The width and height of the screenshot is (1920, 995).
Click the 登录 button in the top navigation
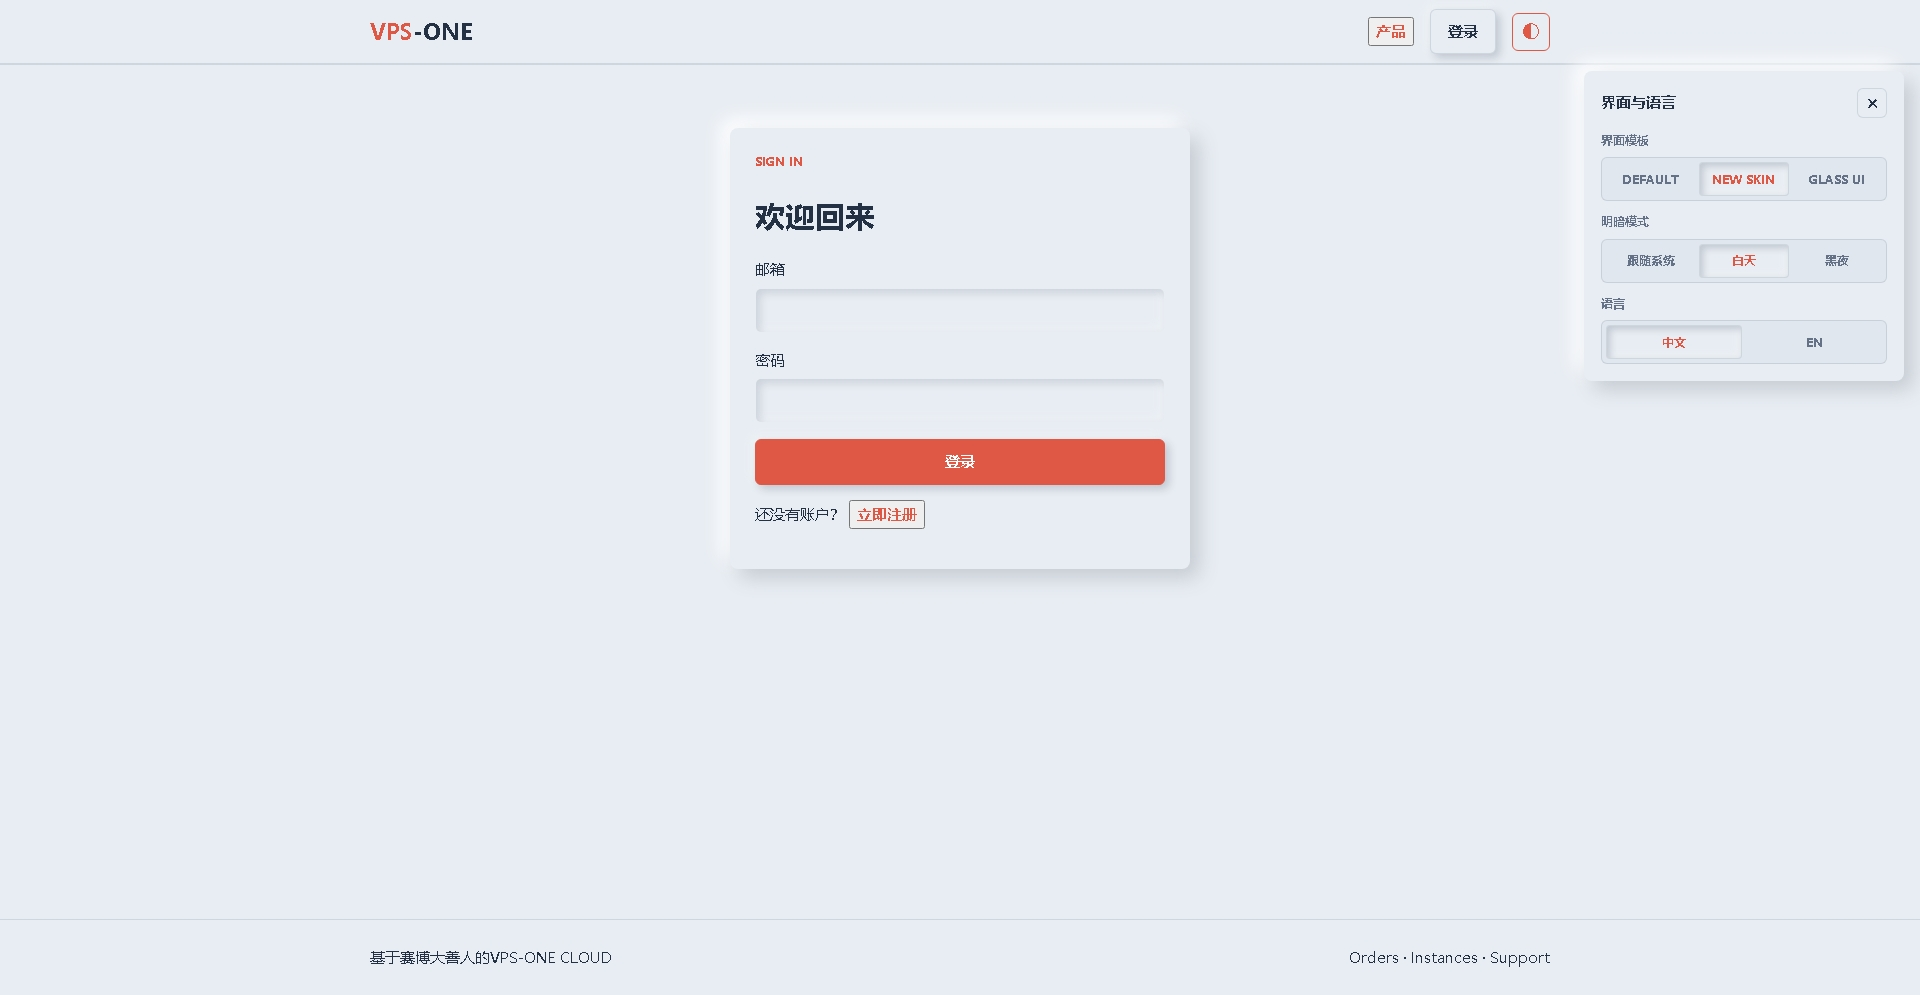click(x=1462, y=32)
